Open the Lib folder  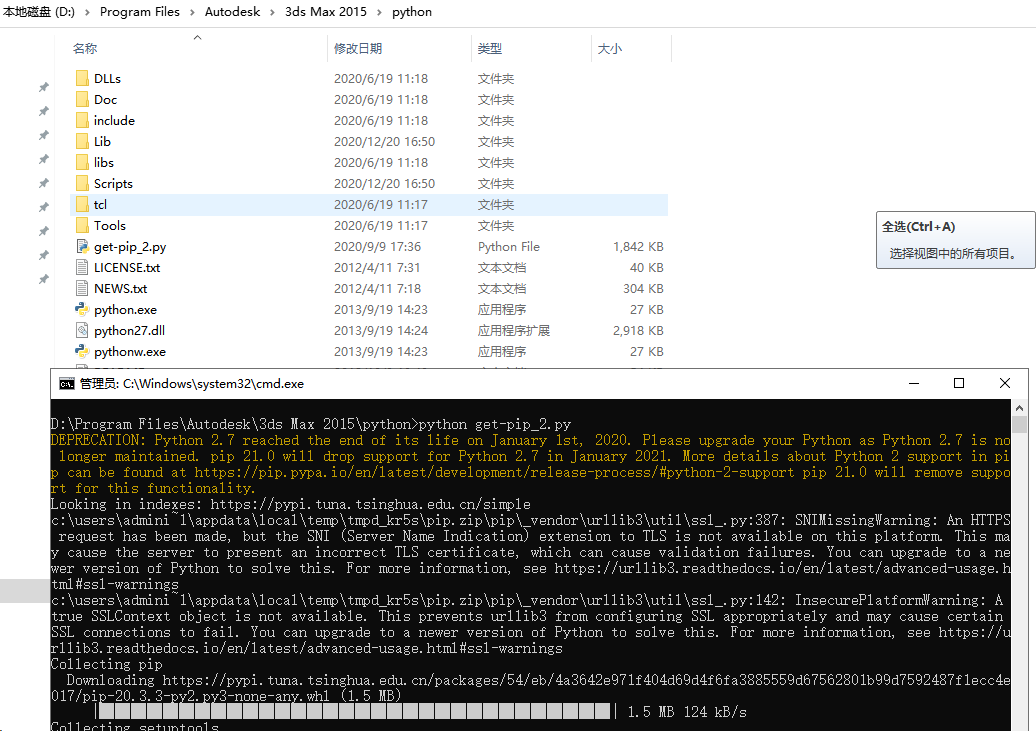point(97,141)
